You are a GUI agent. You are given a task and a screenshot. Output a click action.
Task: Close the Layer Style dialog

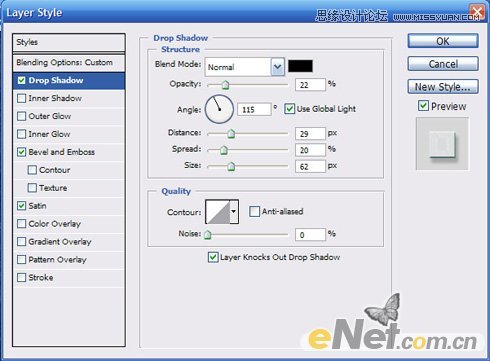[x=477, y=13]
